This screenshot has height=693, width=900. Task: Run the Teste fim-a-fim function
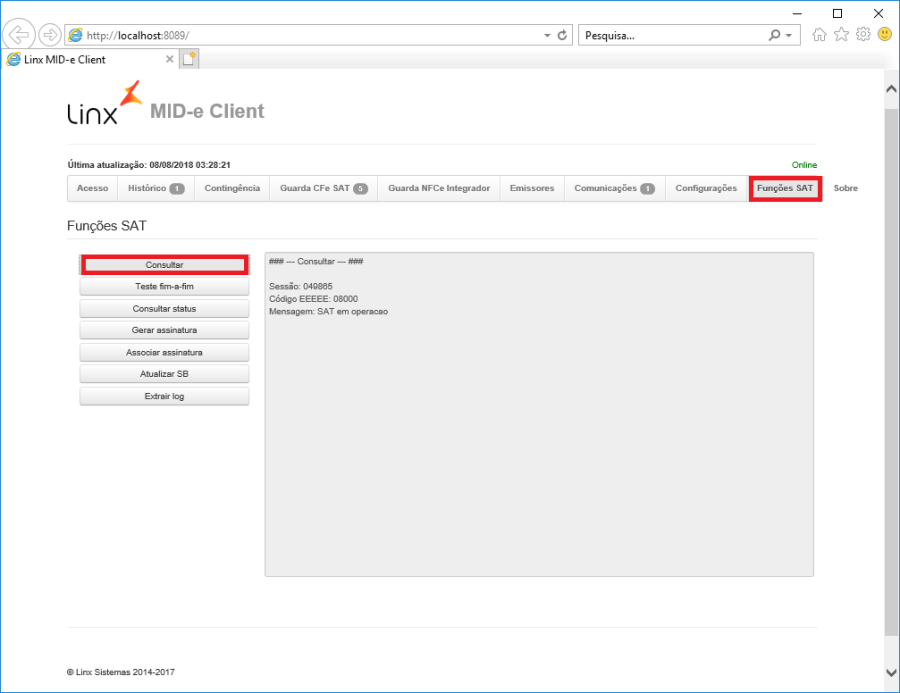(164, 287)
